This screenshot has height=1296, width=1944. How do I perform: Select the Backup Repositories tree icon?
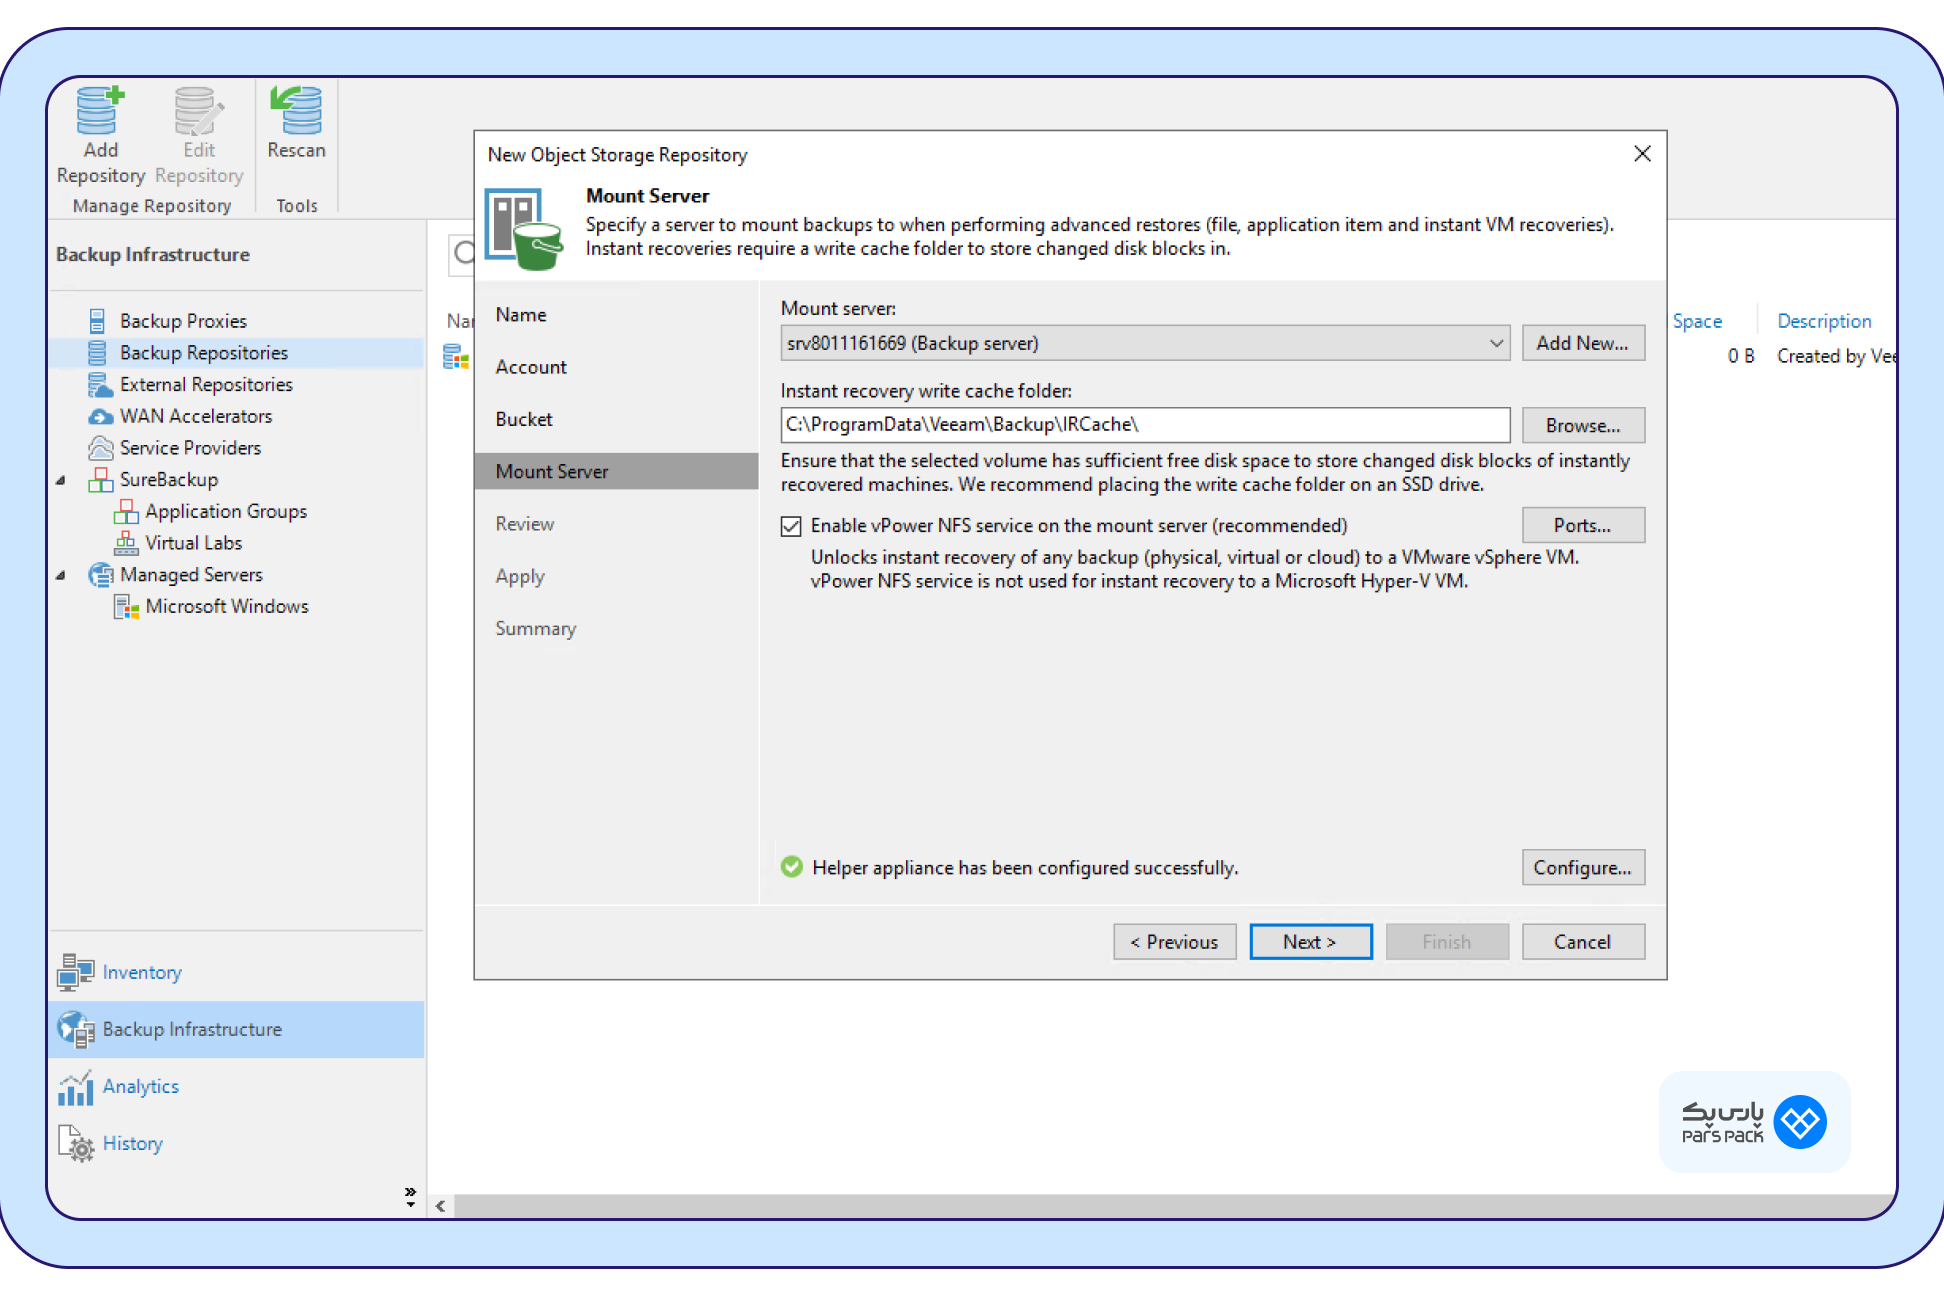97,353
